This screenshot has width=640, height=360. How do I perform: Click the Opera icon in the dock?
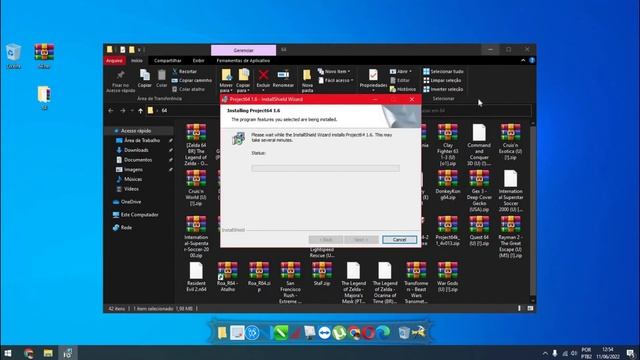click(x=369, y=333)
